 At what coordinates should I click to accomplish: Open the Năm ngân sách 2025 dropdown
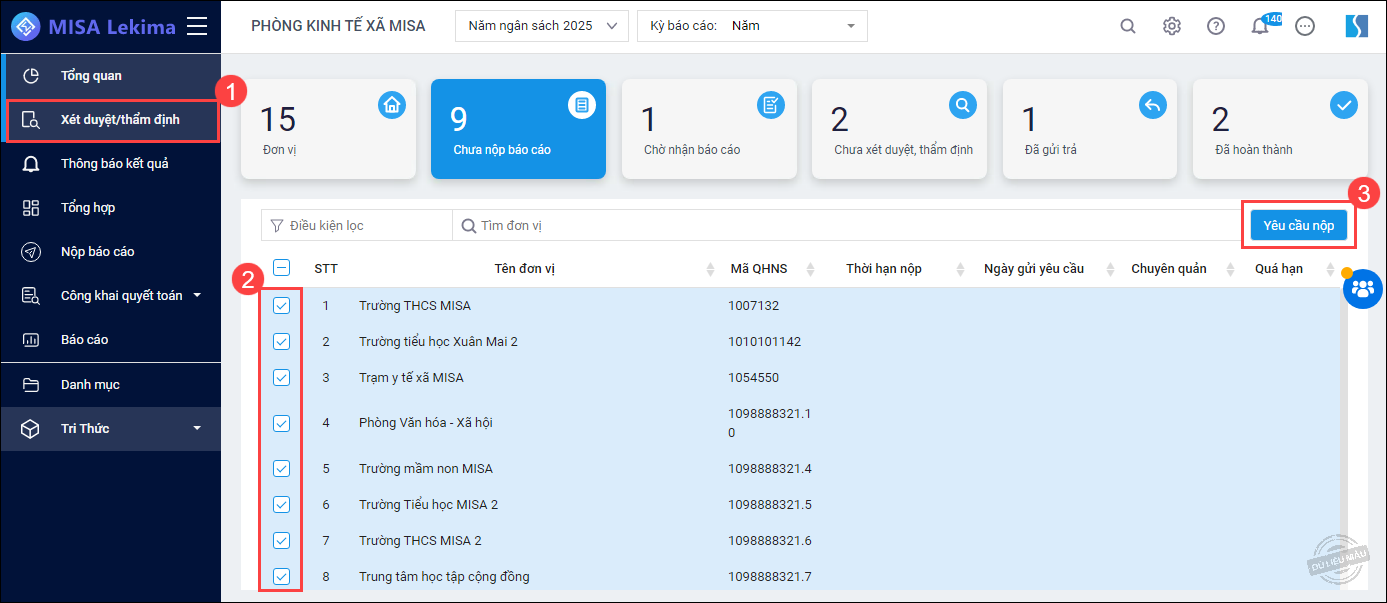[542, 26]
